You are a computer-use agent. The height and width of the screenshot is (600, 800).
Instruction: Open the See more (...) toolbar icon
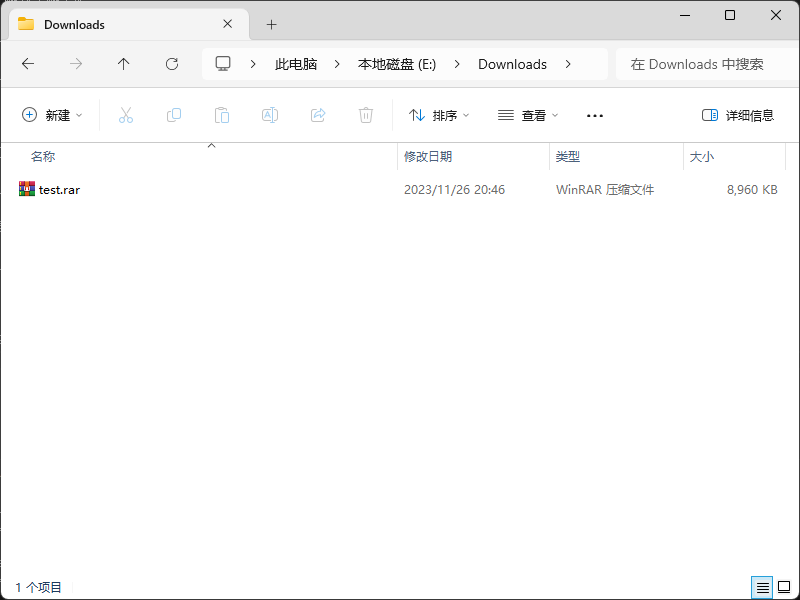click(594, 115)
